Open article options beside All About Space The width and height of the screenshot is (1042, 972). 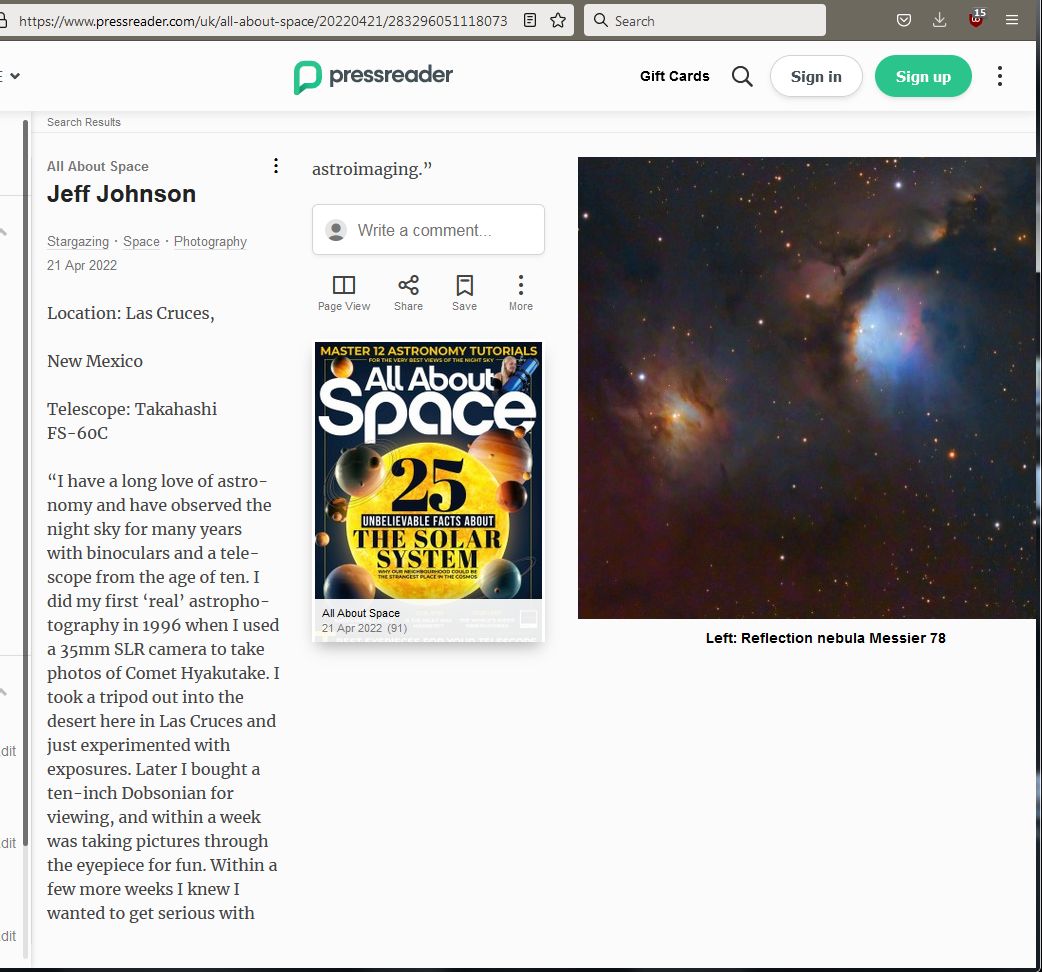tap(276, 166)
